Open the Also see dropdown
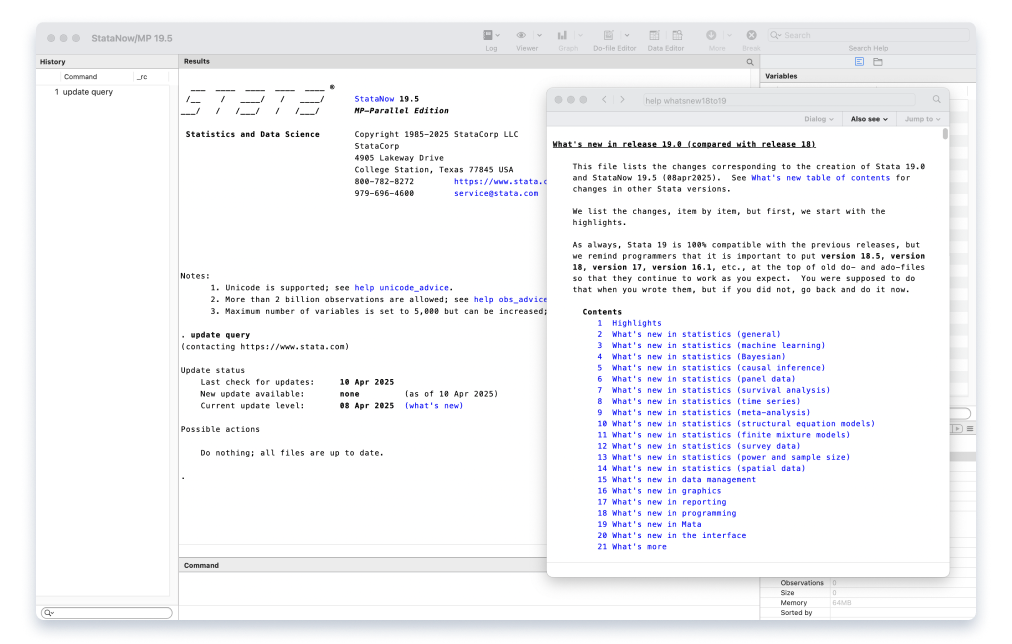This screenshot has width=1012, height=644. pyautogui.click(x=869, y=119)
